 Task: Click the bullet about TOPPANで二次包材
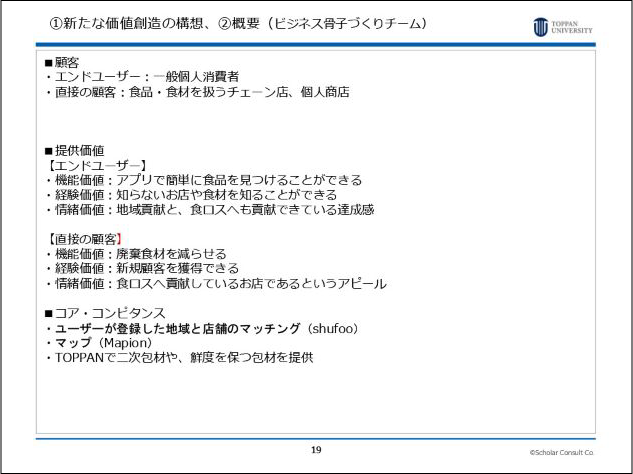click(x=179, y=357)
